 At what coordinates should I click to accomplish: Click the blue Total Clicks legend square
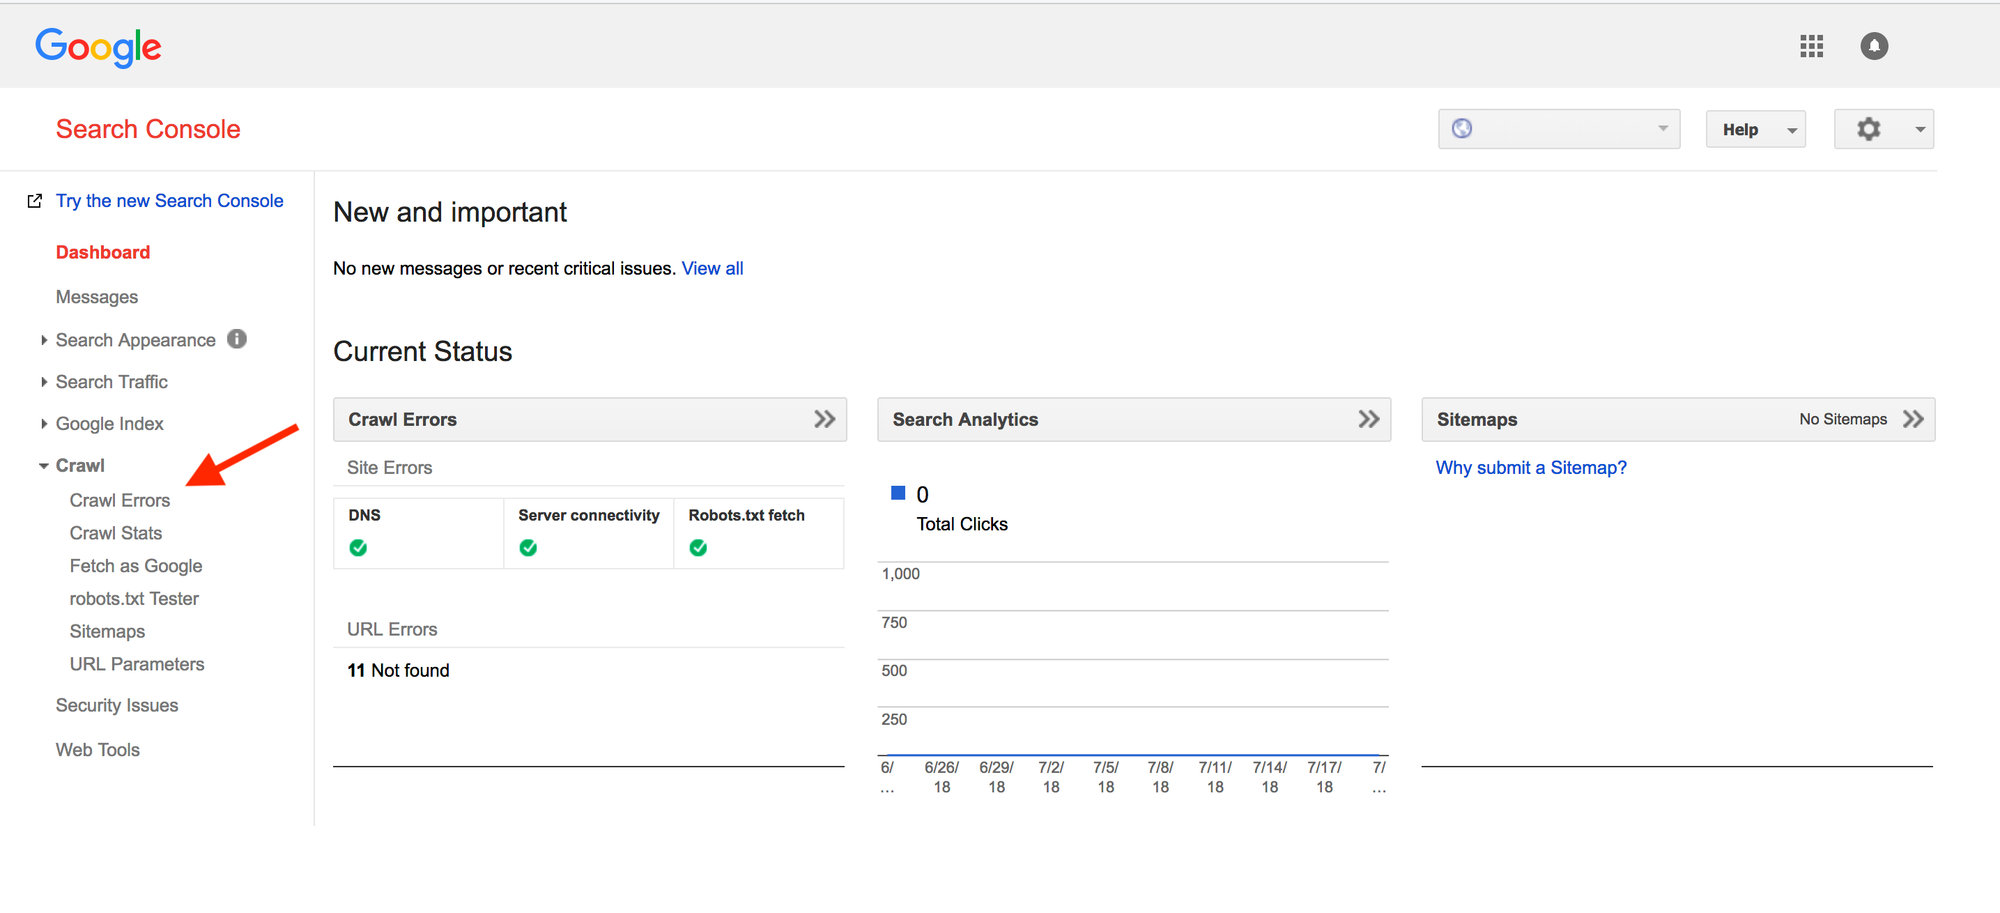(x=898, y=493)
